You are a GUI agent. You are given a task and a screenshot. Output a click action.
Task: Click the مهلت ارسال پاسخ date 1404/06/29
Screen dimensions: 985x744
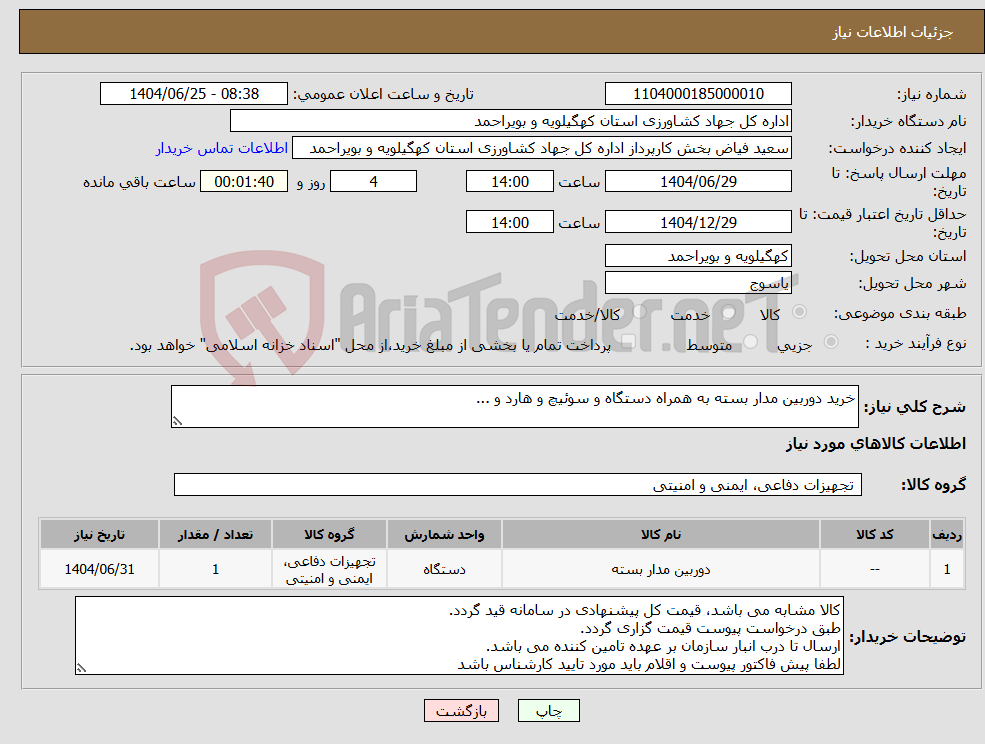(x=698, y=181)
